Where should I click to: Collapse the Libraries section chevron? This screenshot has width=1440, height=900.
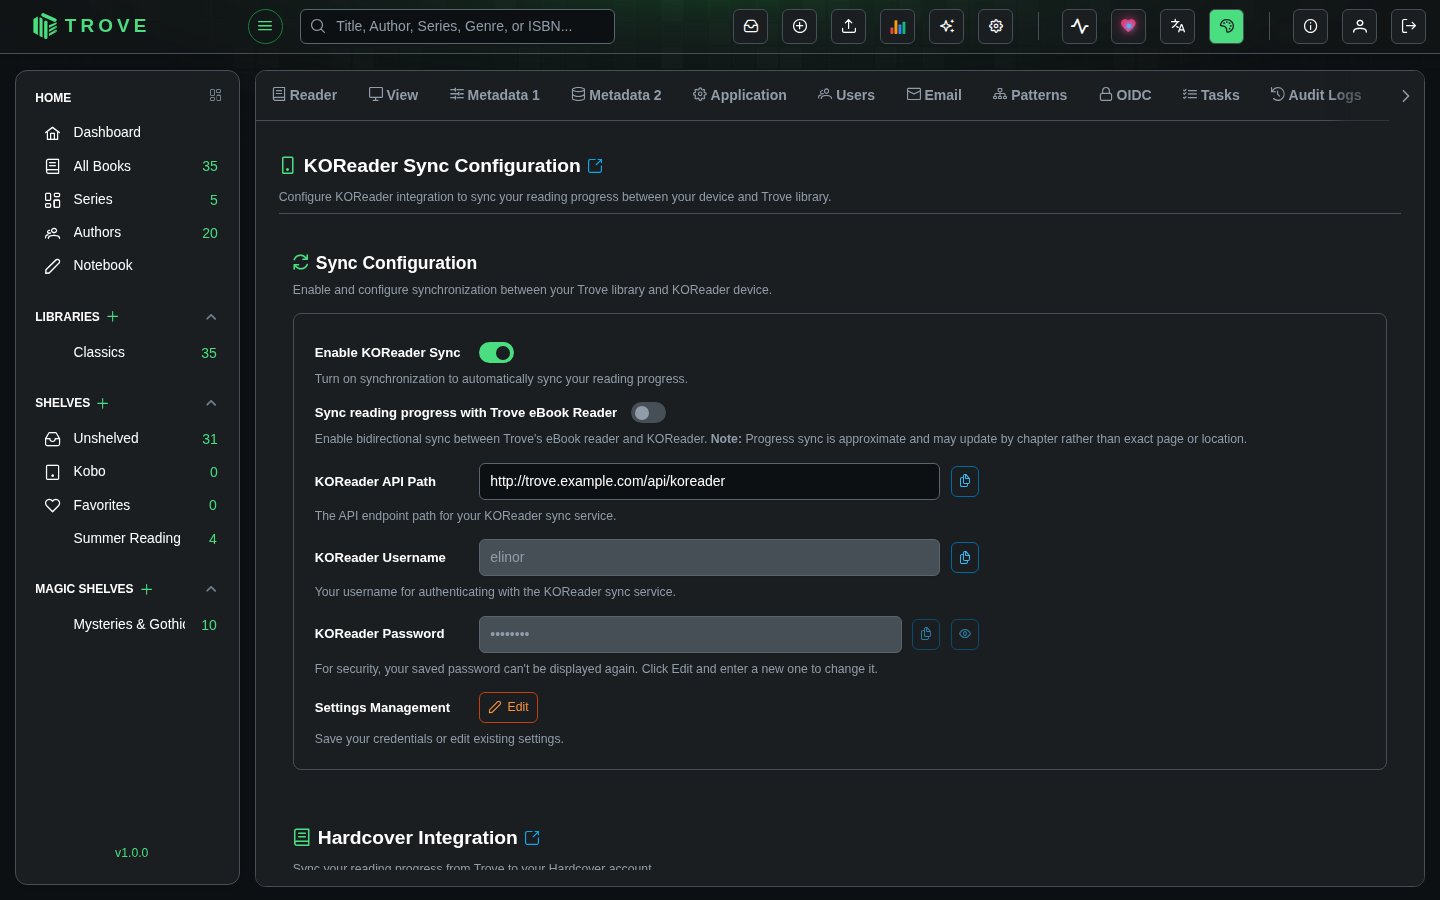[x=211, y=317]
